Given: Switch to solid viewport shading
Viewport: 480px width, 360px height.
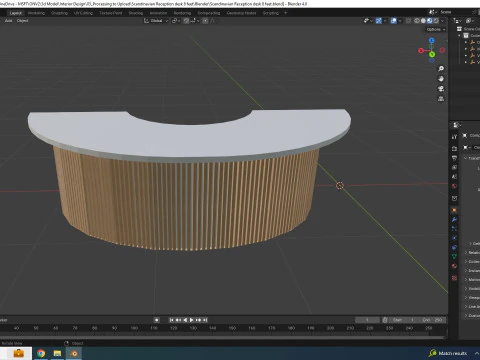Looking at the screenshot, I should click(423, 21).
